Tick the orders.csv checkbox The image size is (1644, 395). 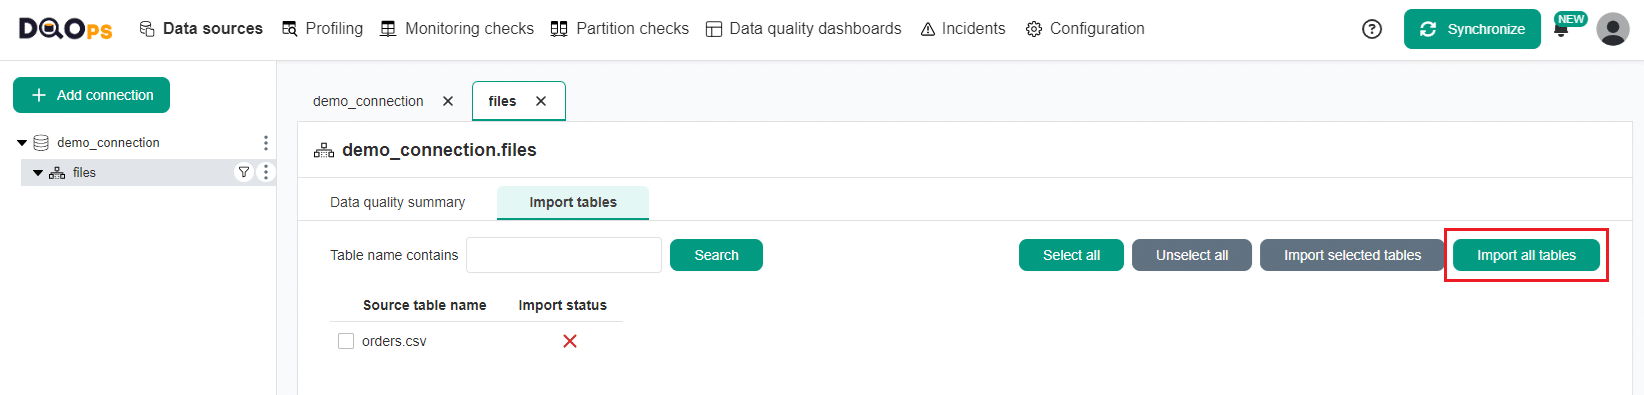pyautogui.click(x=346, y=341)
